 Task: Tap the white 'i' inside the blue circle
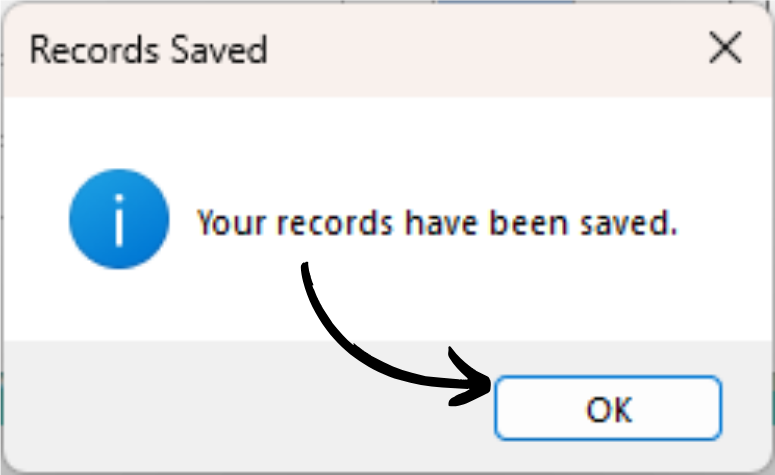(x=119, y=220)
